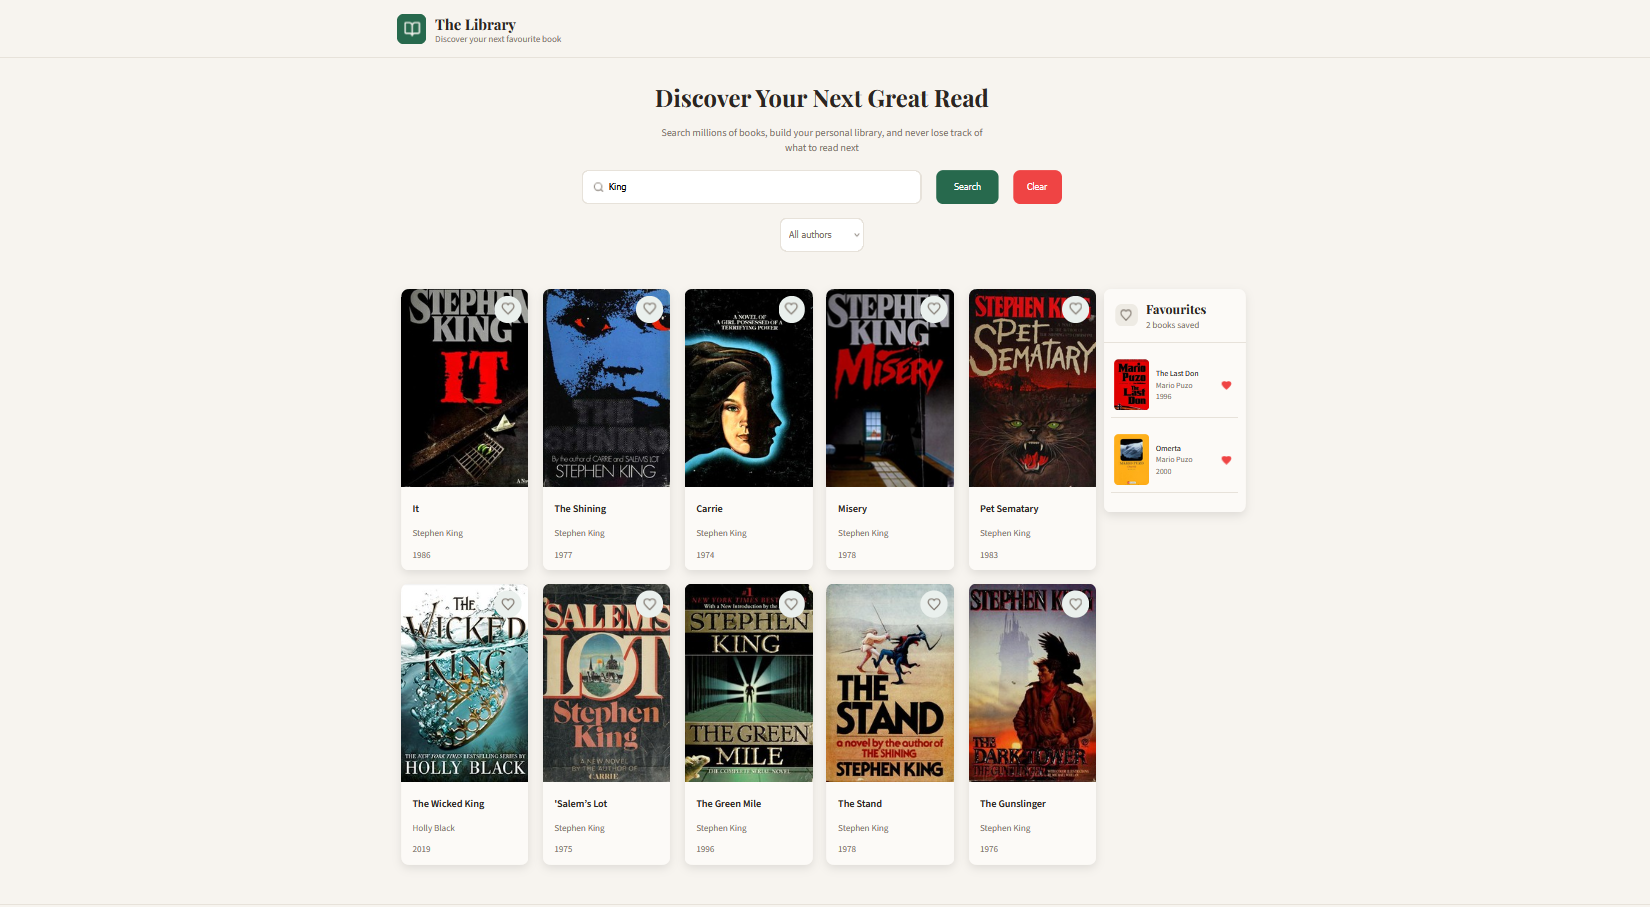The width and height of the screenshot is (1650, 907).
Task: Click the year 1986 under It
Action: (x=421, y=555)
